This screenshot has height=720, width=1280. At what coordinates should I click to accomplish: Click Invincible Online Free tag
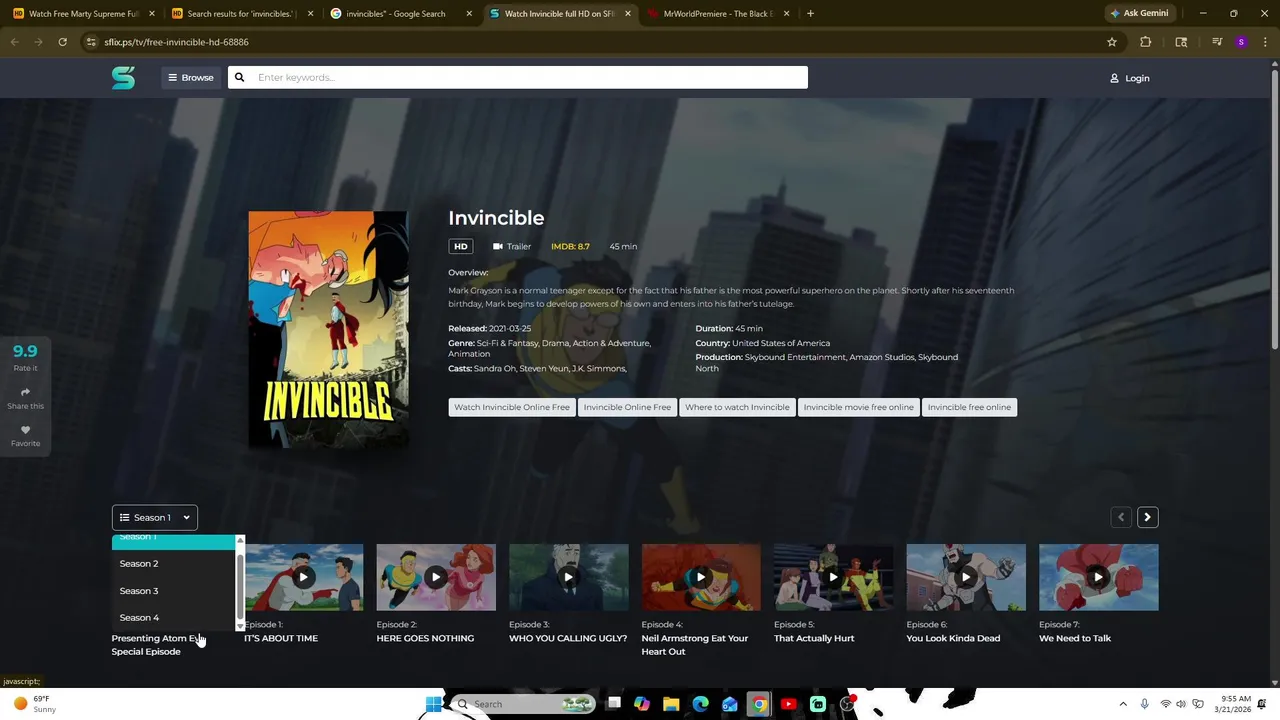[627, 407]
